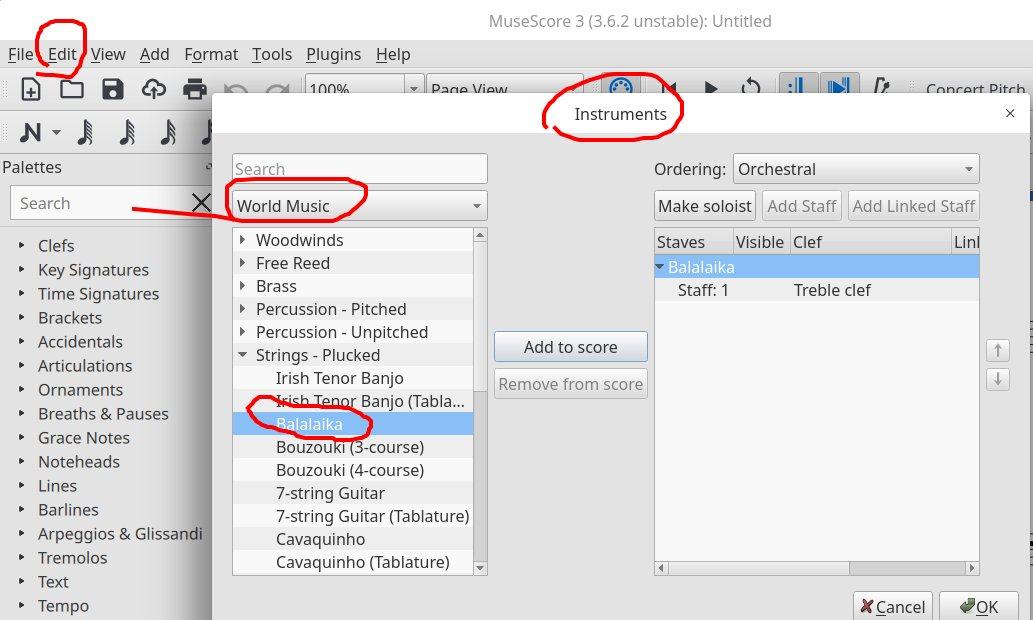Click the instrument Search field
The width and height of the screenshot is (1033, 620).
pyautogui.click(x=360, y=169)
